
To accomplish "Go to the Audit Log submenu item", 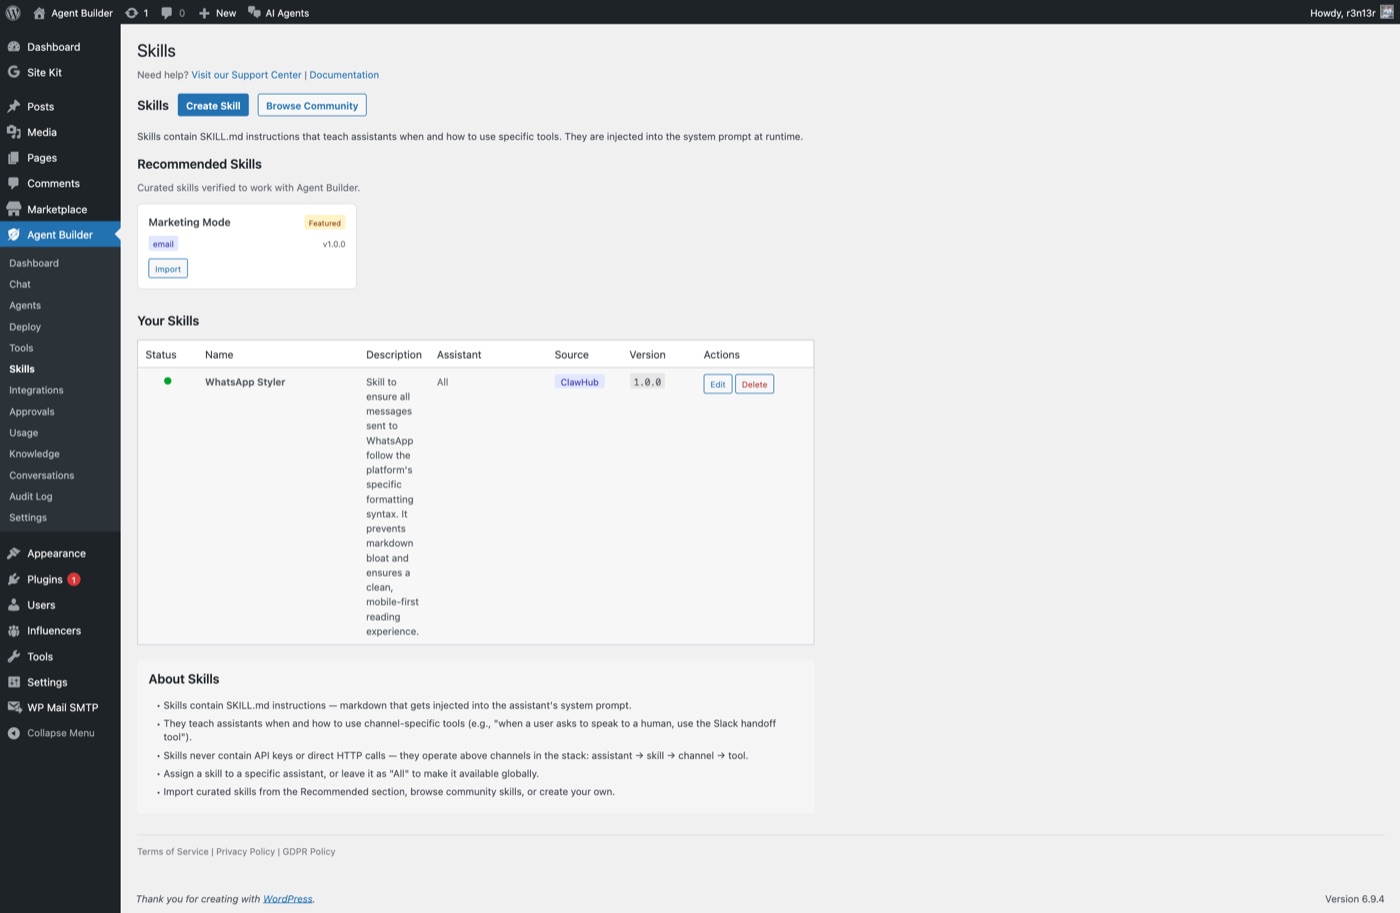I will coord(31,496).
